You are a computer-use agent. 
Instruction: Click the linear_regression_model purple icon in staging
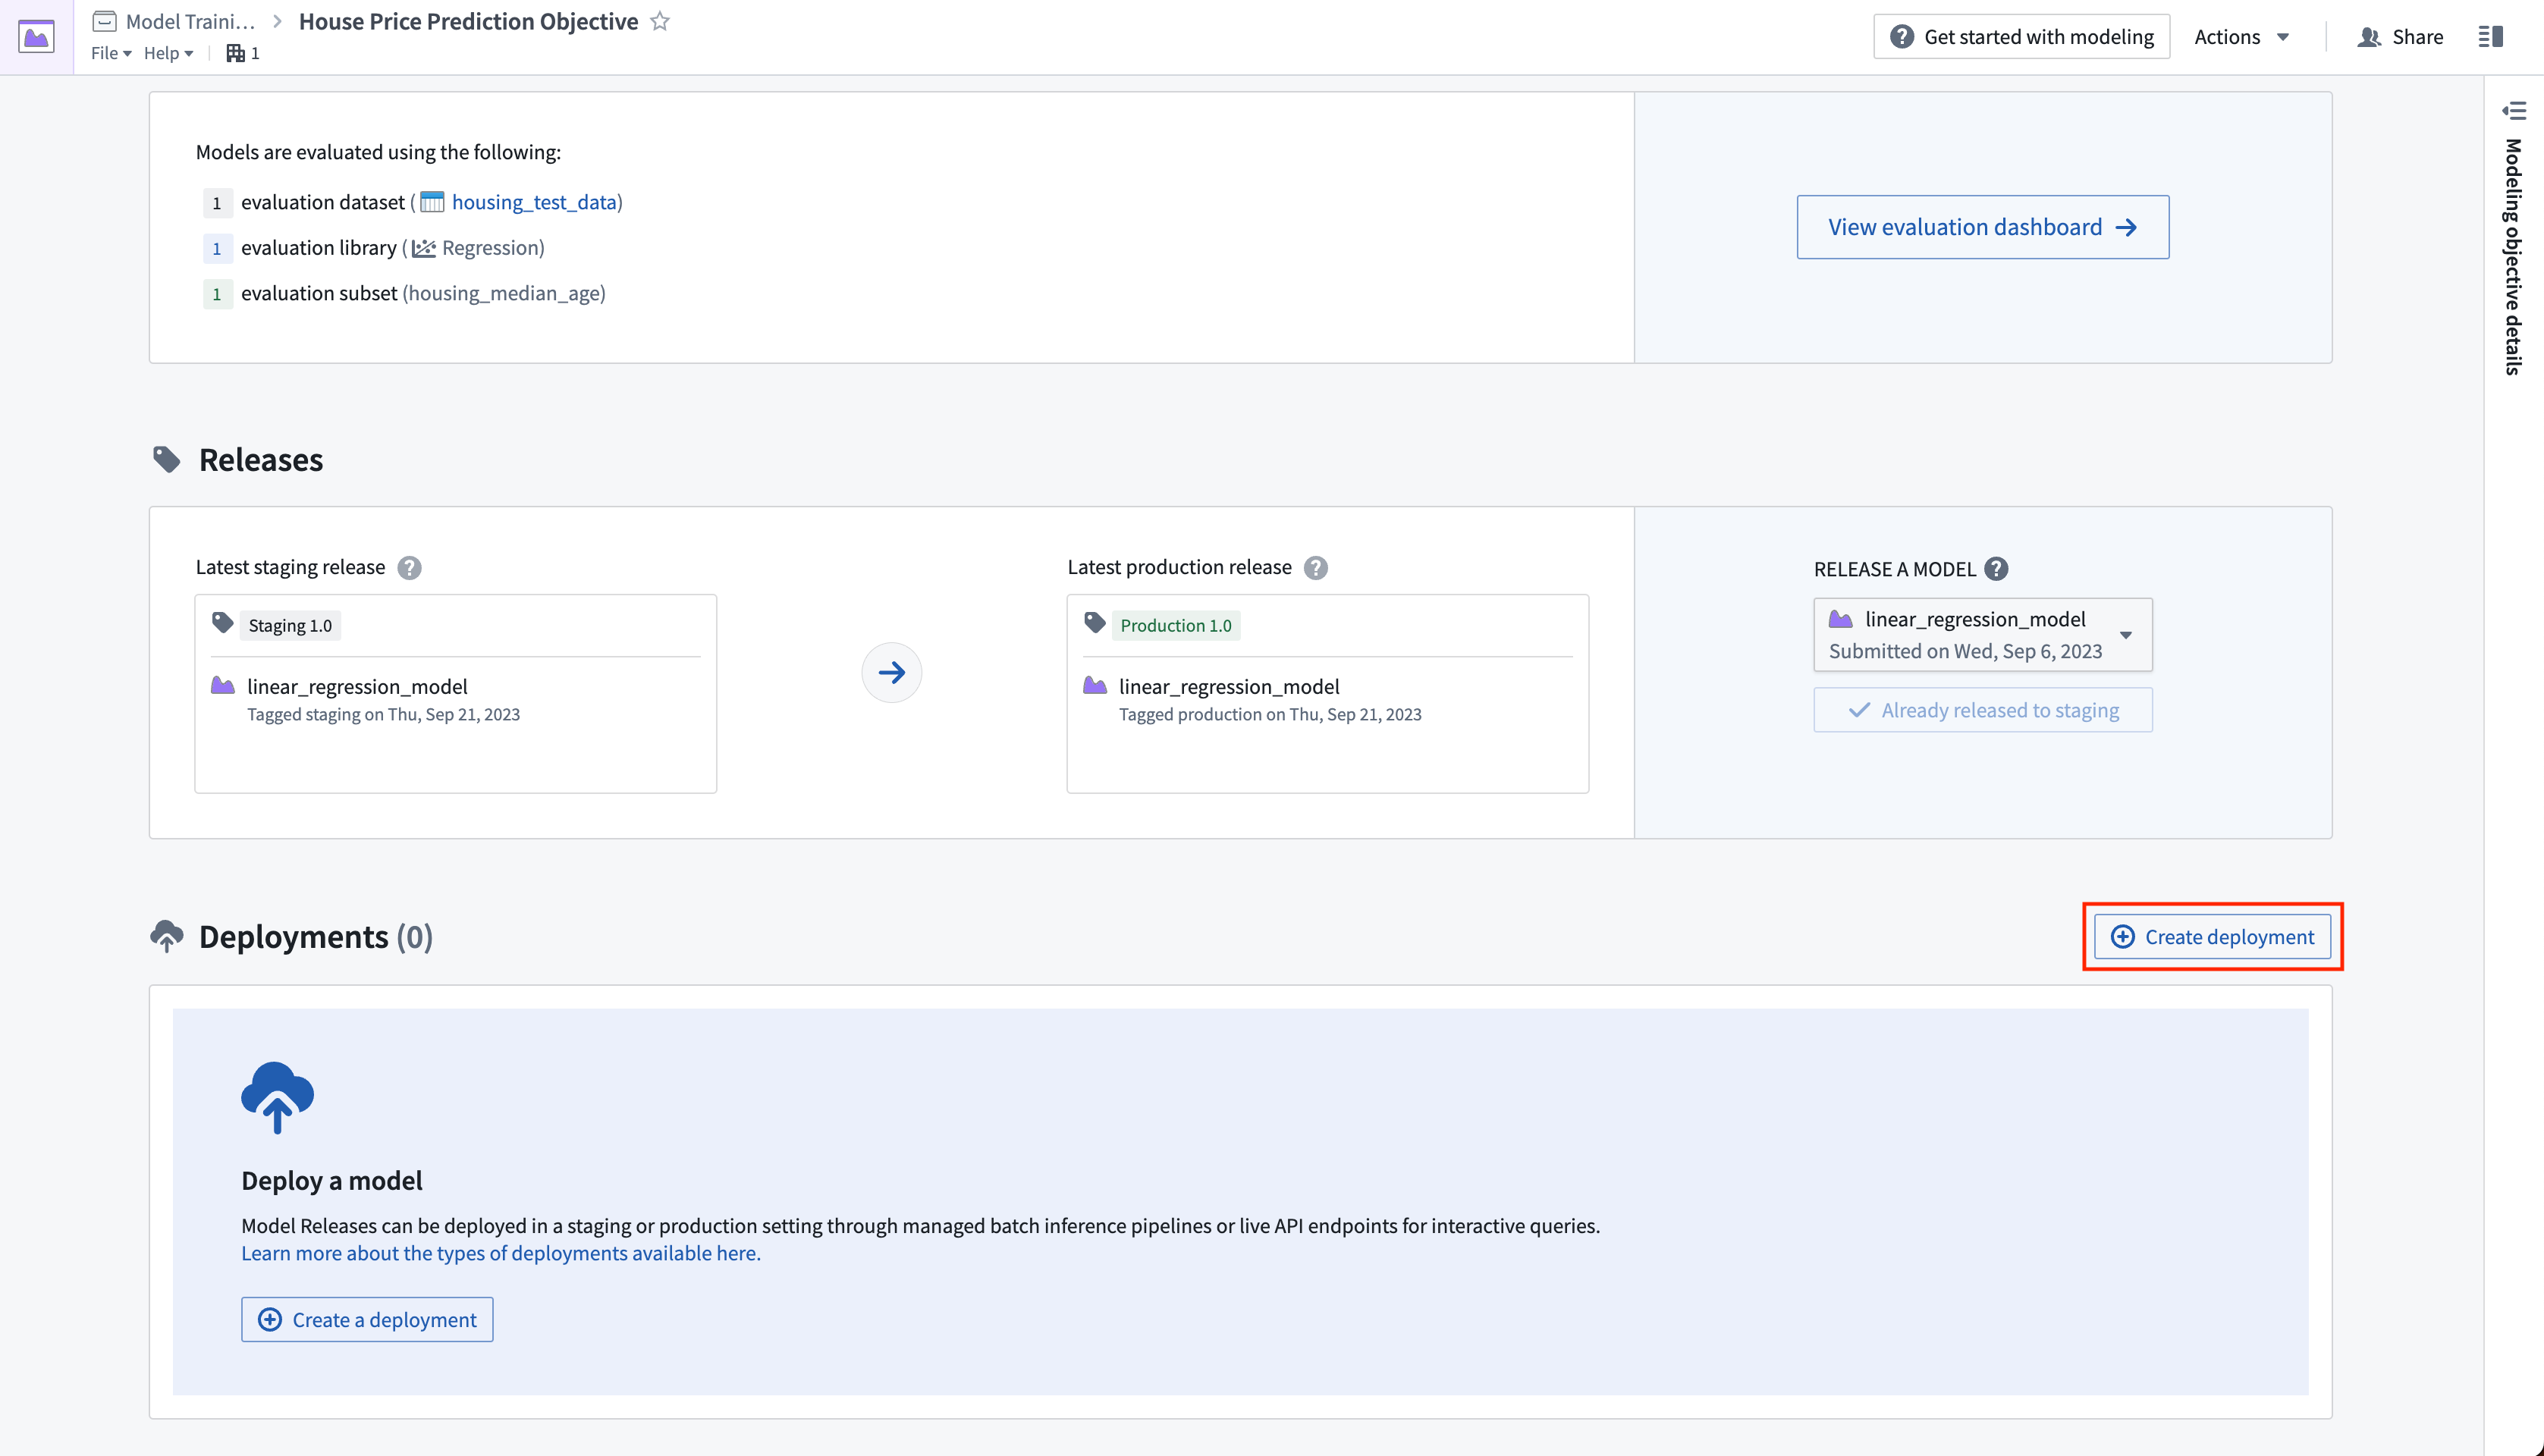(x=224, y=686)
